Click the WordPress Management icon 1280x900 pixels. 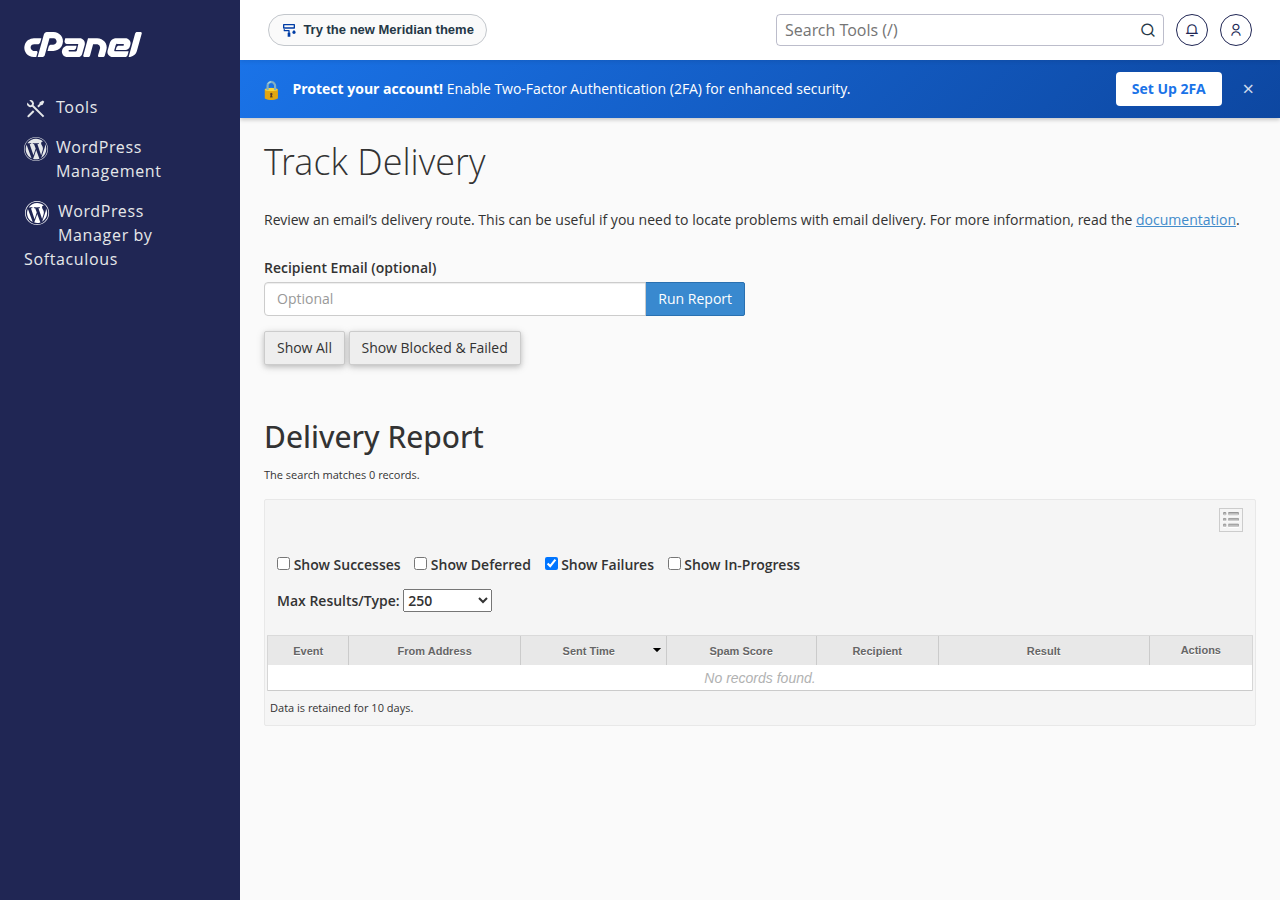36,149
